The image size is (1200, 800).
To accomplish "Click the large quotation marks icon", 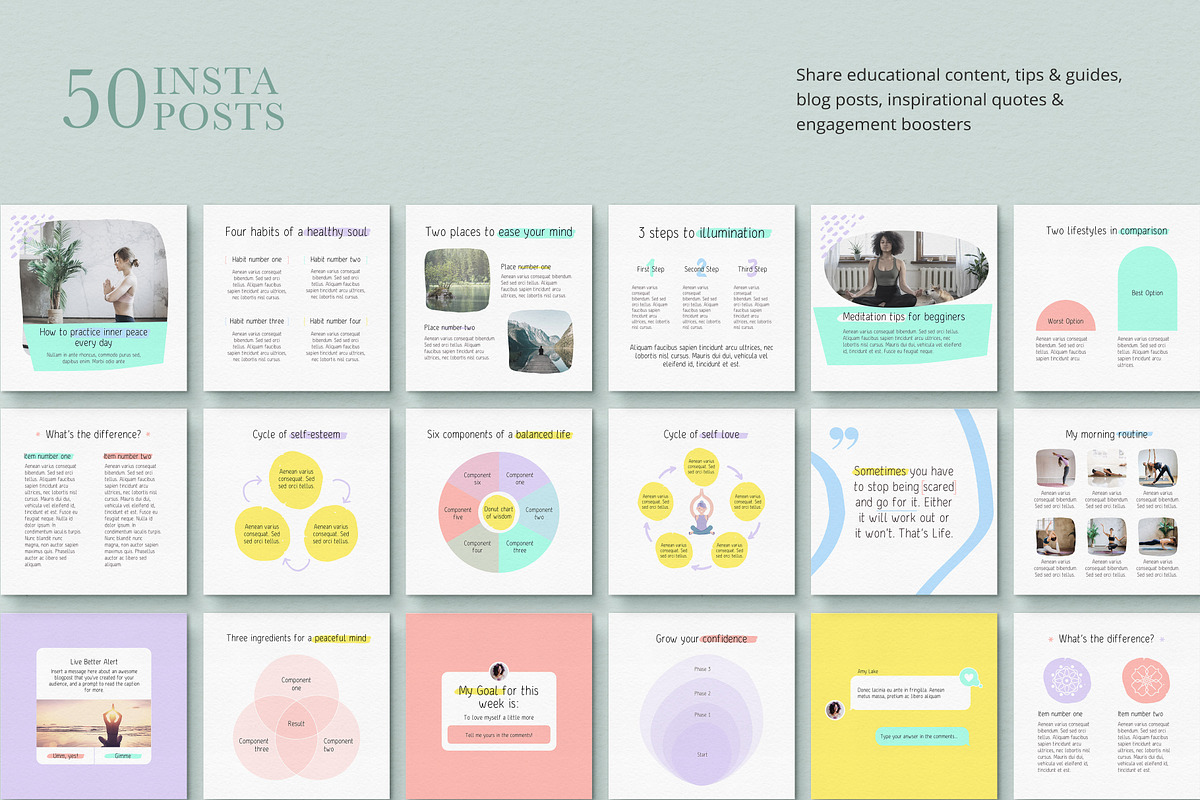I will (x=844, y=438).
